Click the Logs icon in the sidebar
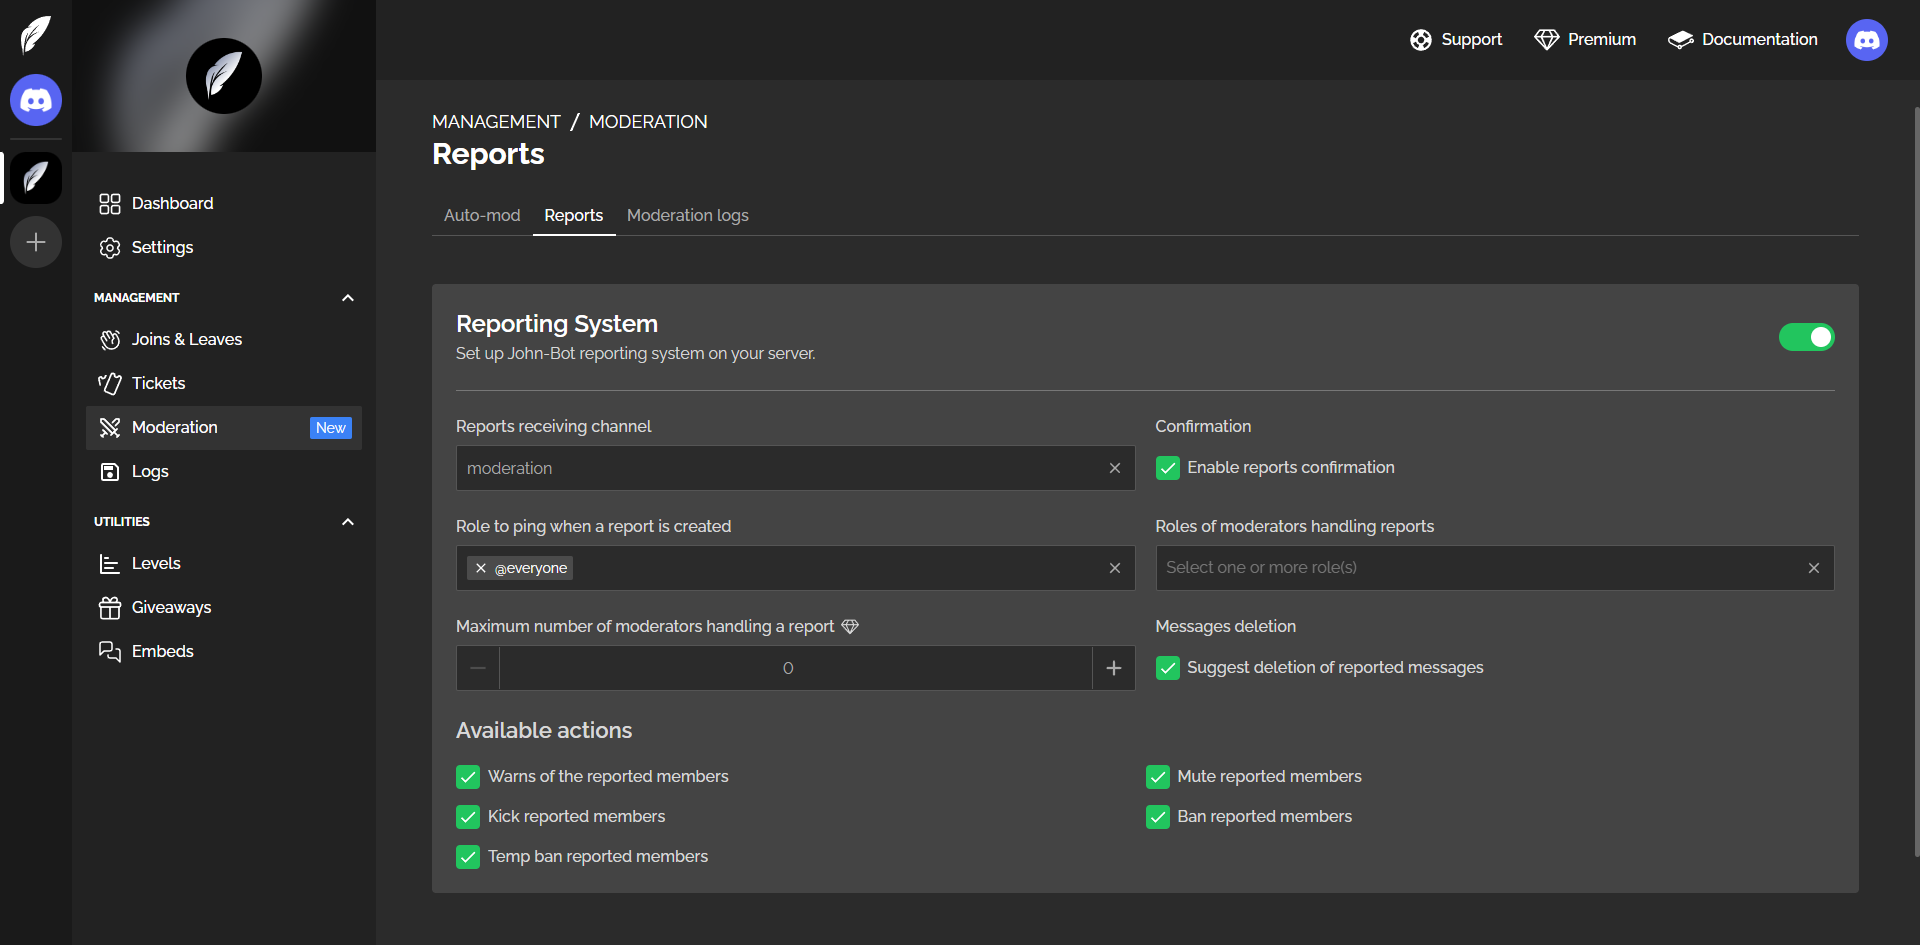 coord(110,472)
